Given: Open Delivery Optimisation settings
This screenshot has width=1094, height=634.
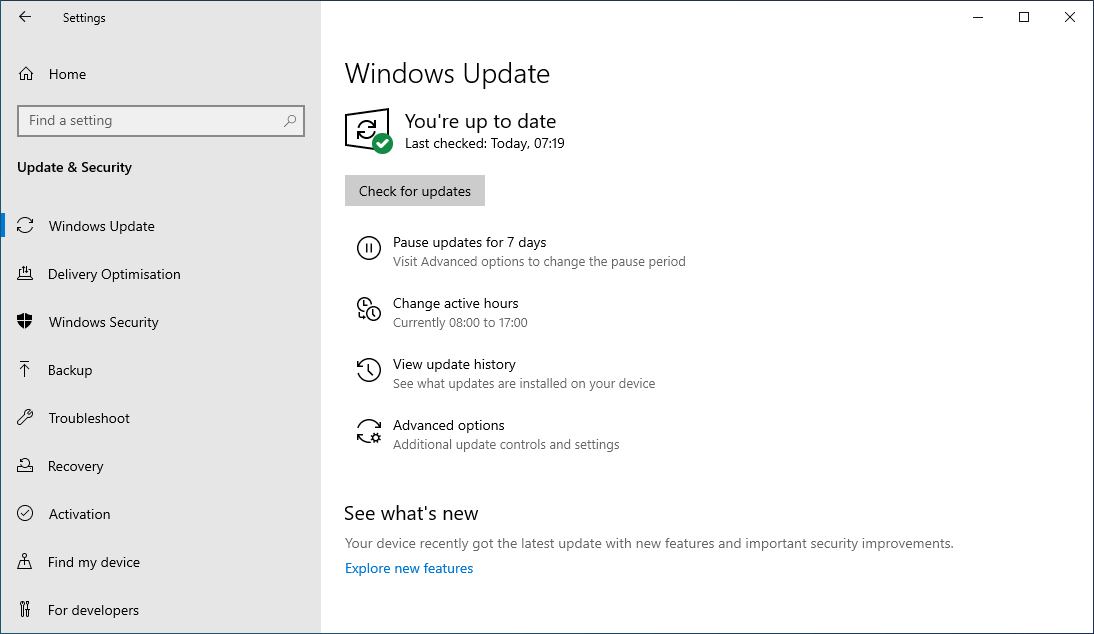Looking at the screenshot, I should [114, 274].
